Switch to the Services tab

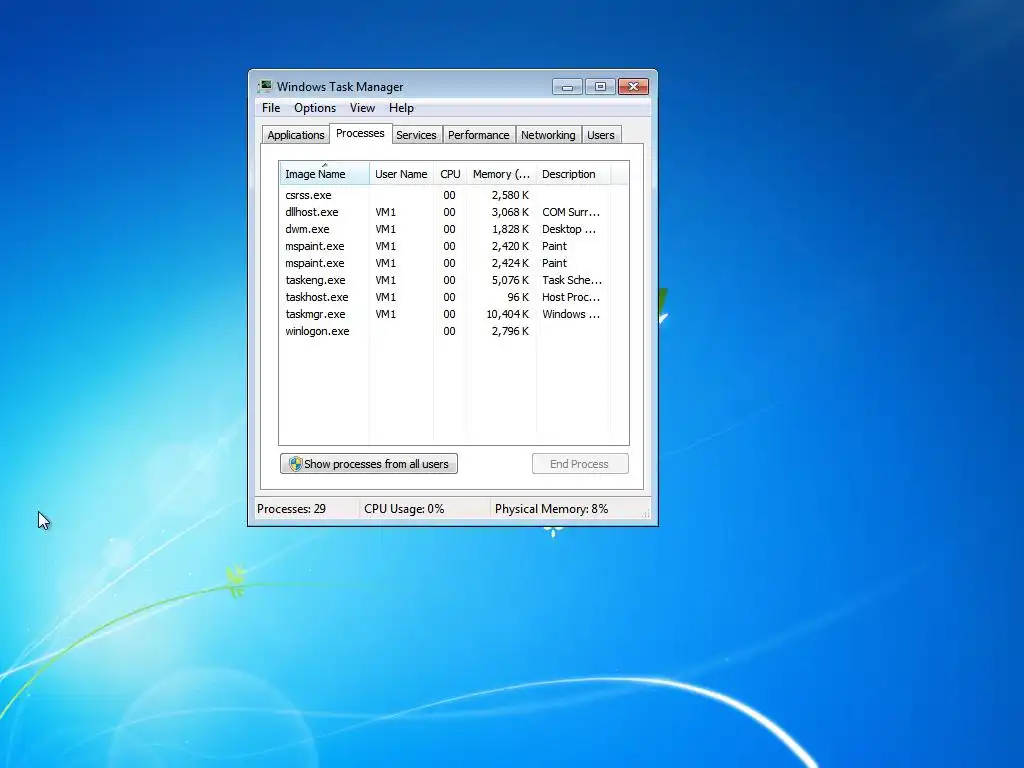tap(416, 135)
